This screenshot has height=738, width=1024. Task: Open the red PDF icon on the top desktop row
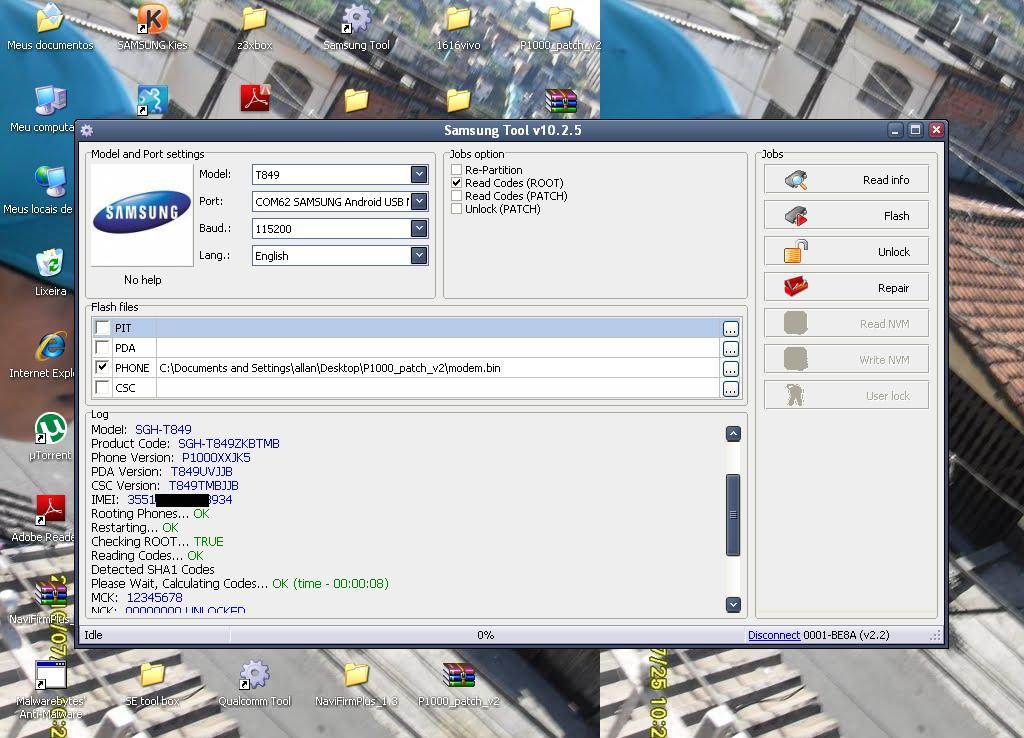pos(255,98)
